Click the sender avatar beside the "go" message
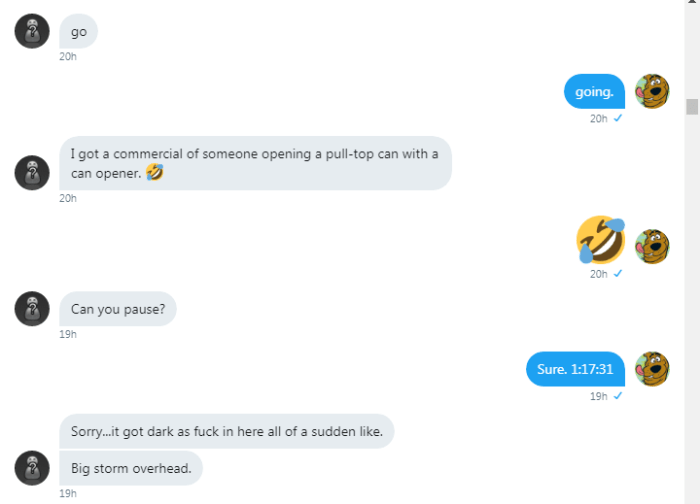700x504 pixels. tap(32, 31)
